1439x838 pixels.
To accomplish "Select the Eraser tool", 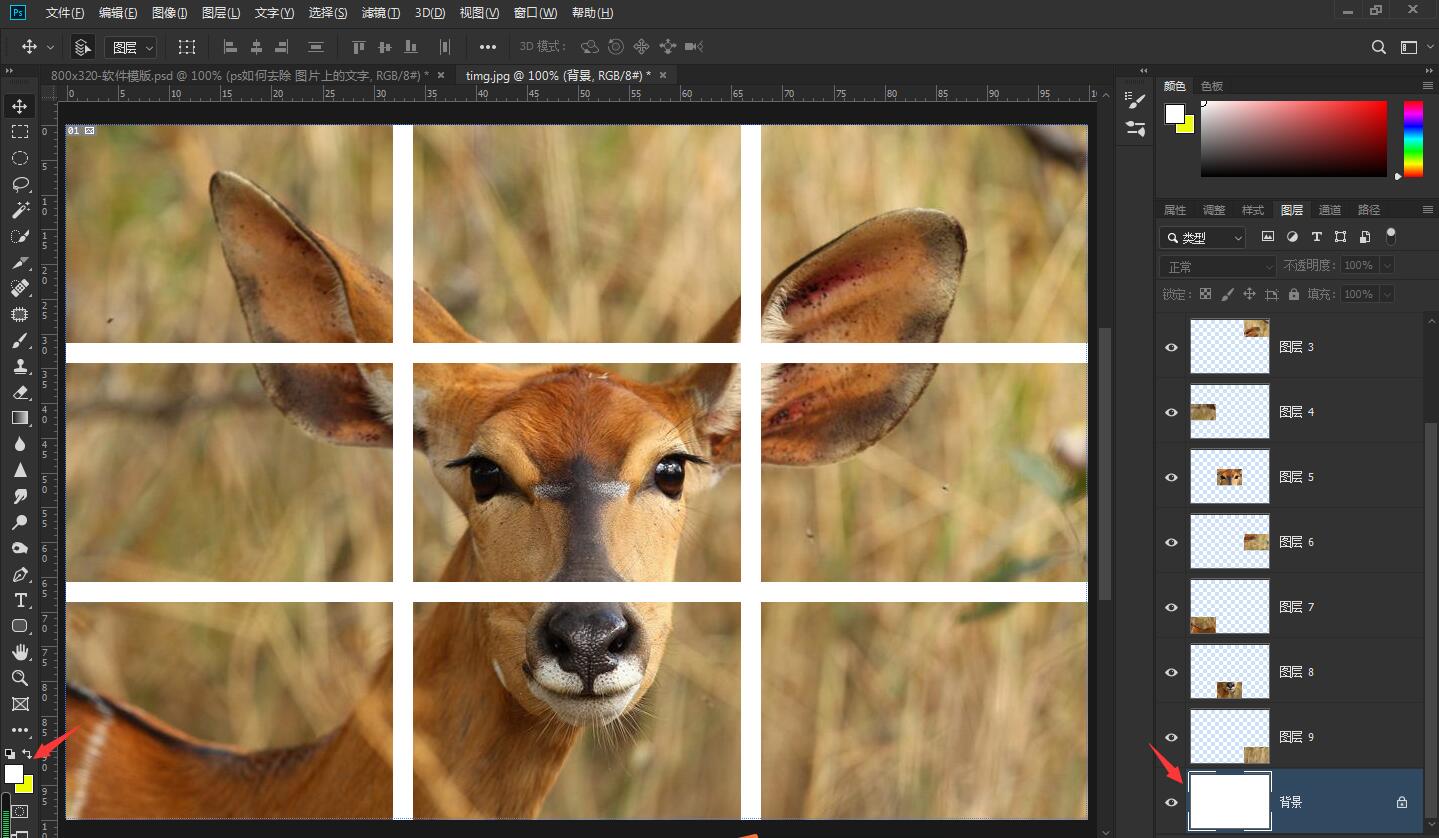I will [x=19, y=392].
